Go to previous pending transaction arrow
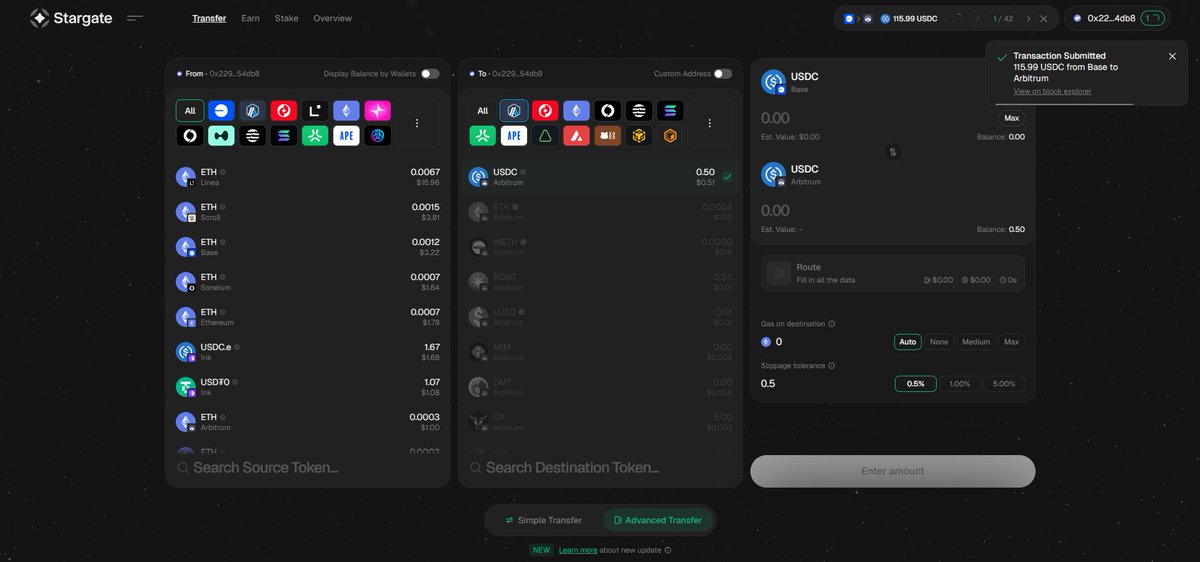This screenshot has width=1200, height=562. point(977,19)
